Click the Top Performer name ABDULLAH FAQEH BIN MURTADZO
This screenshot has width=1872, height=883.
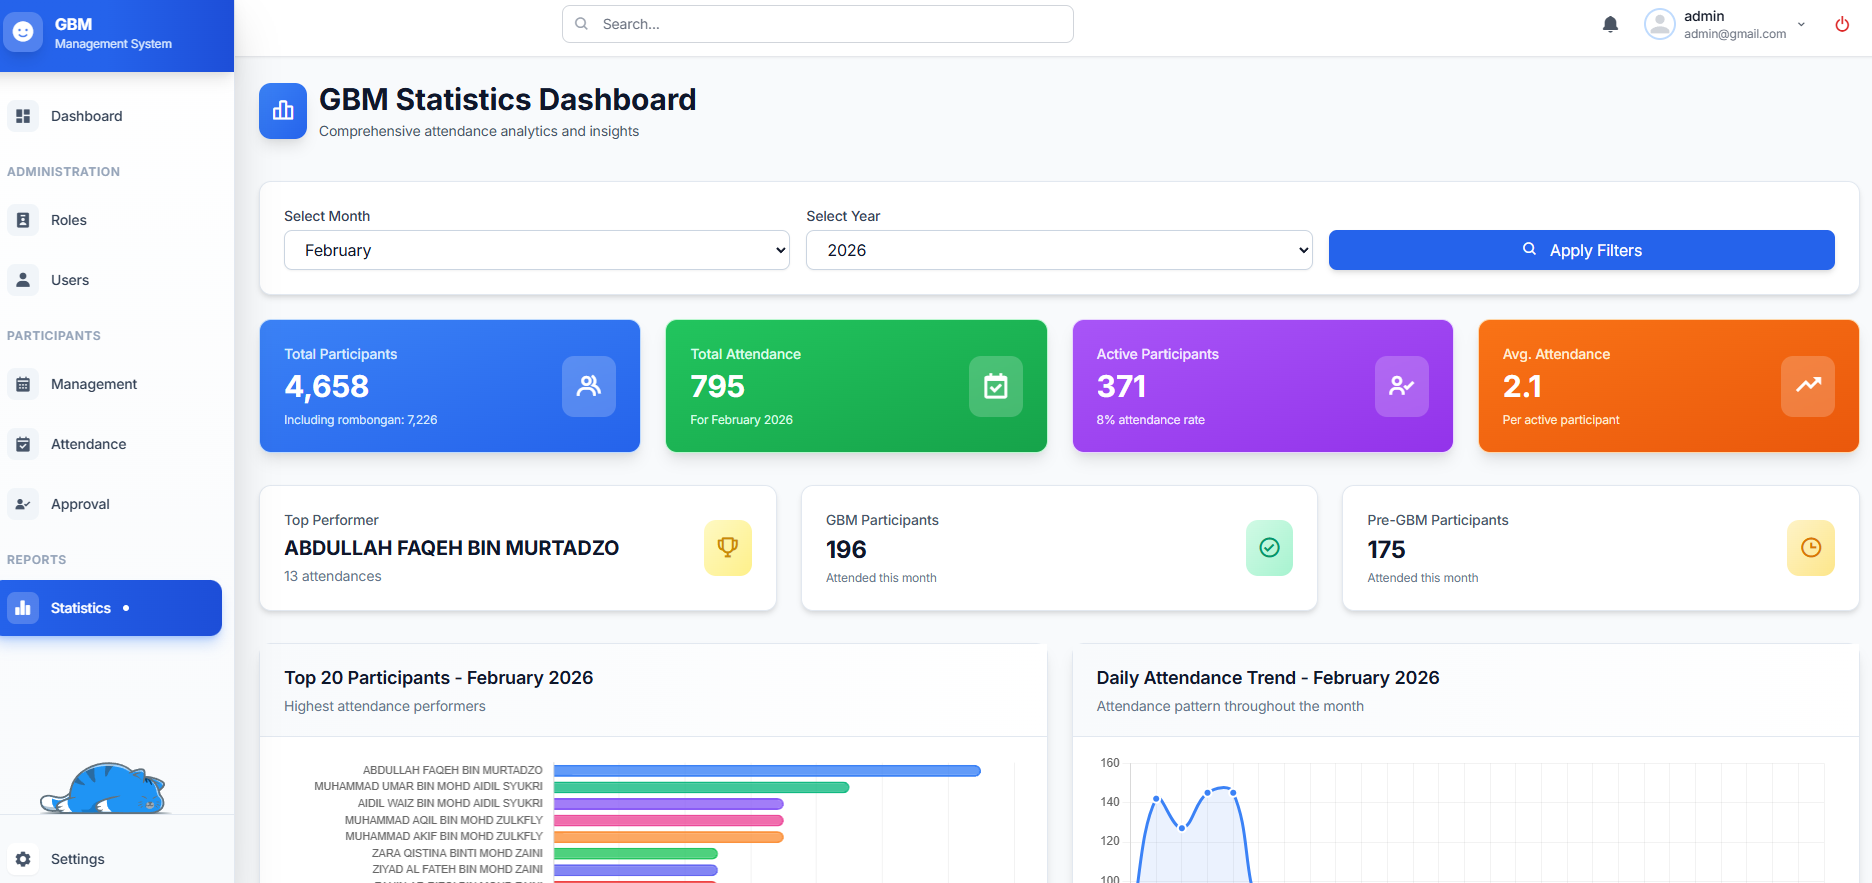coord(452,548)
